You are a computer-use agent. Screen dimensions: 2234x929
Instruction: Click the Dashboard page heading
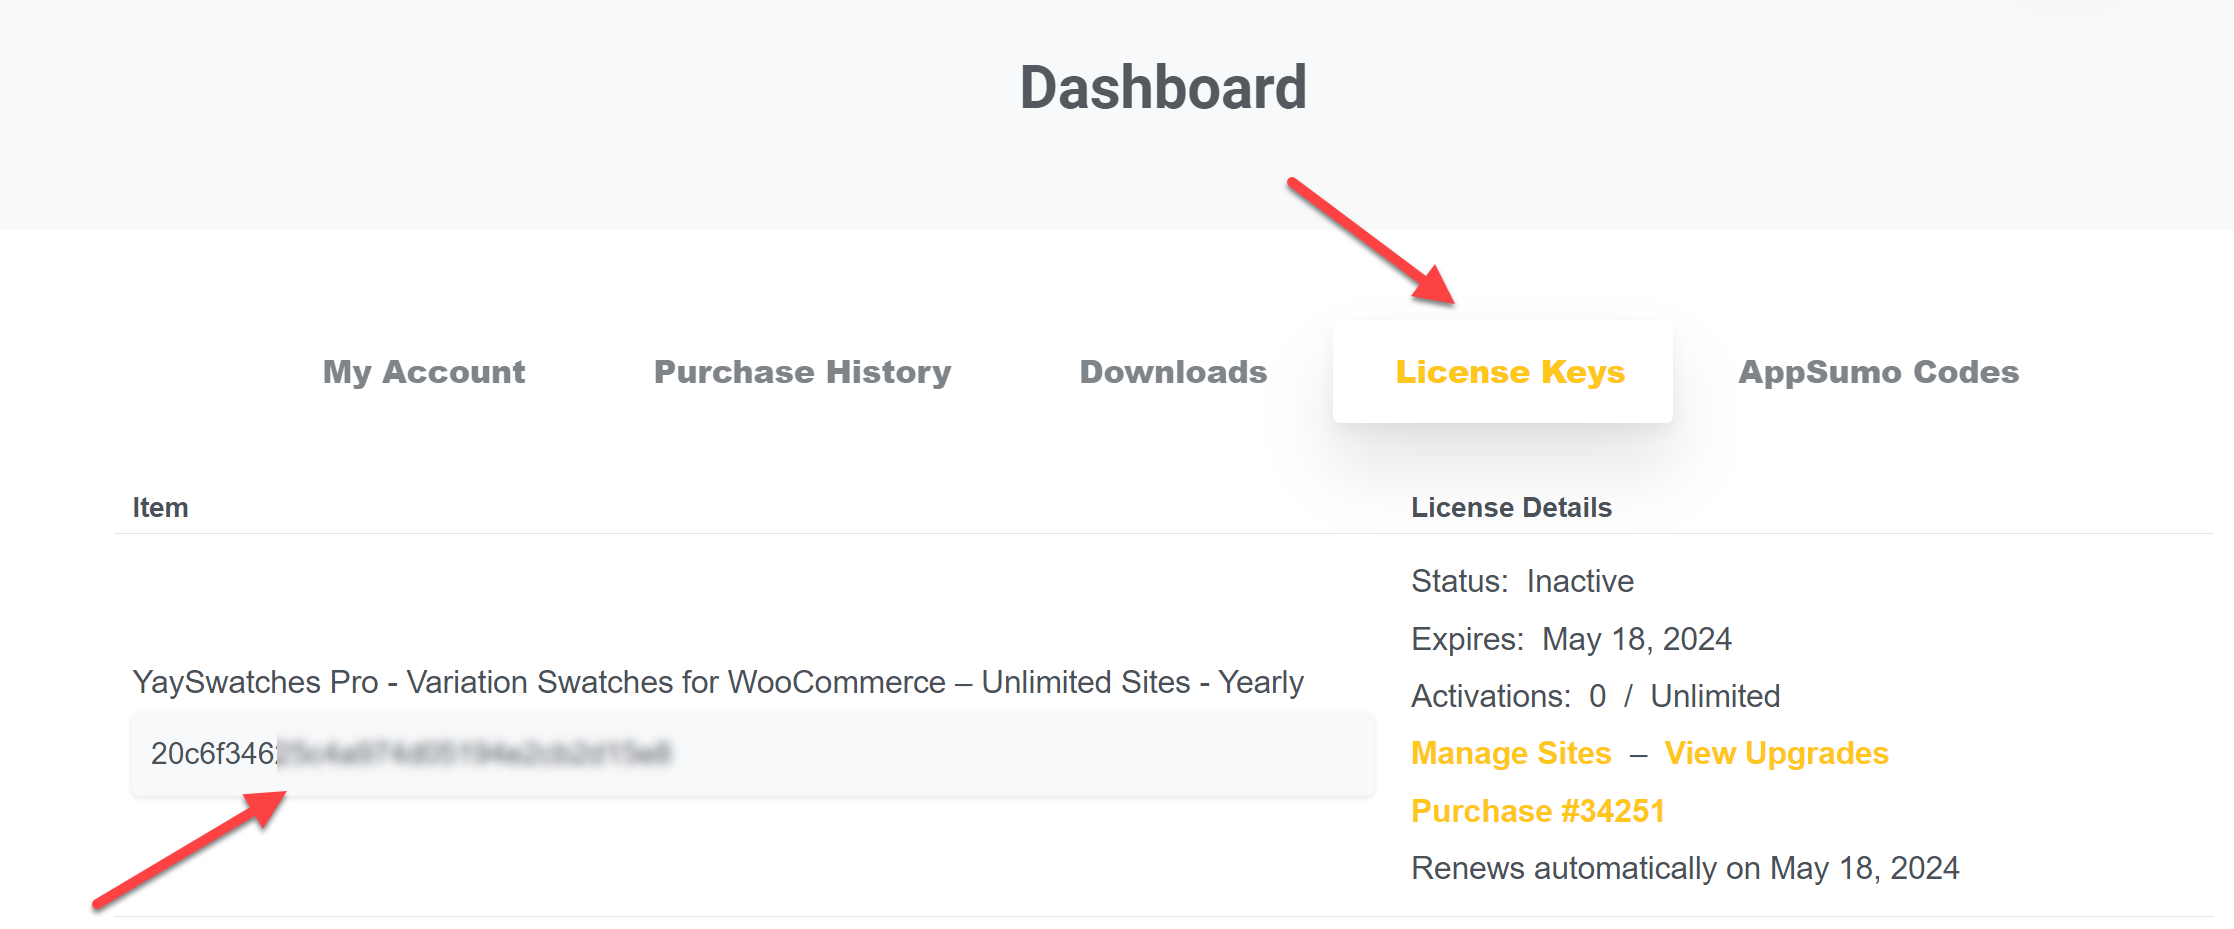1162,88
